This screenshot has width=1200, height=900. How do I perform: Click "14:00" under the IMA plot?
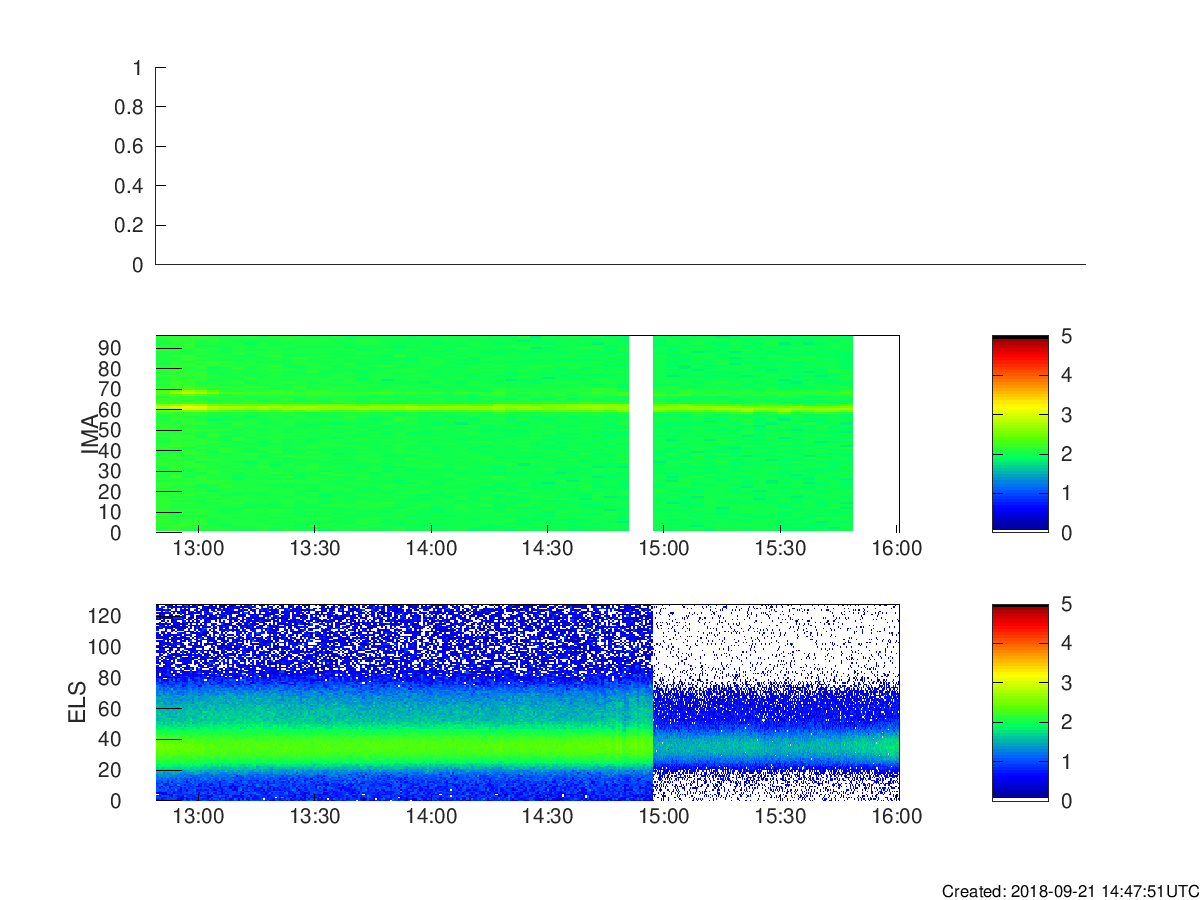click(431, 549)
